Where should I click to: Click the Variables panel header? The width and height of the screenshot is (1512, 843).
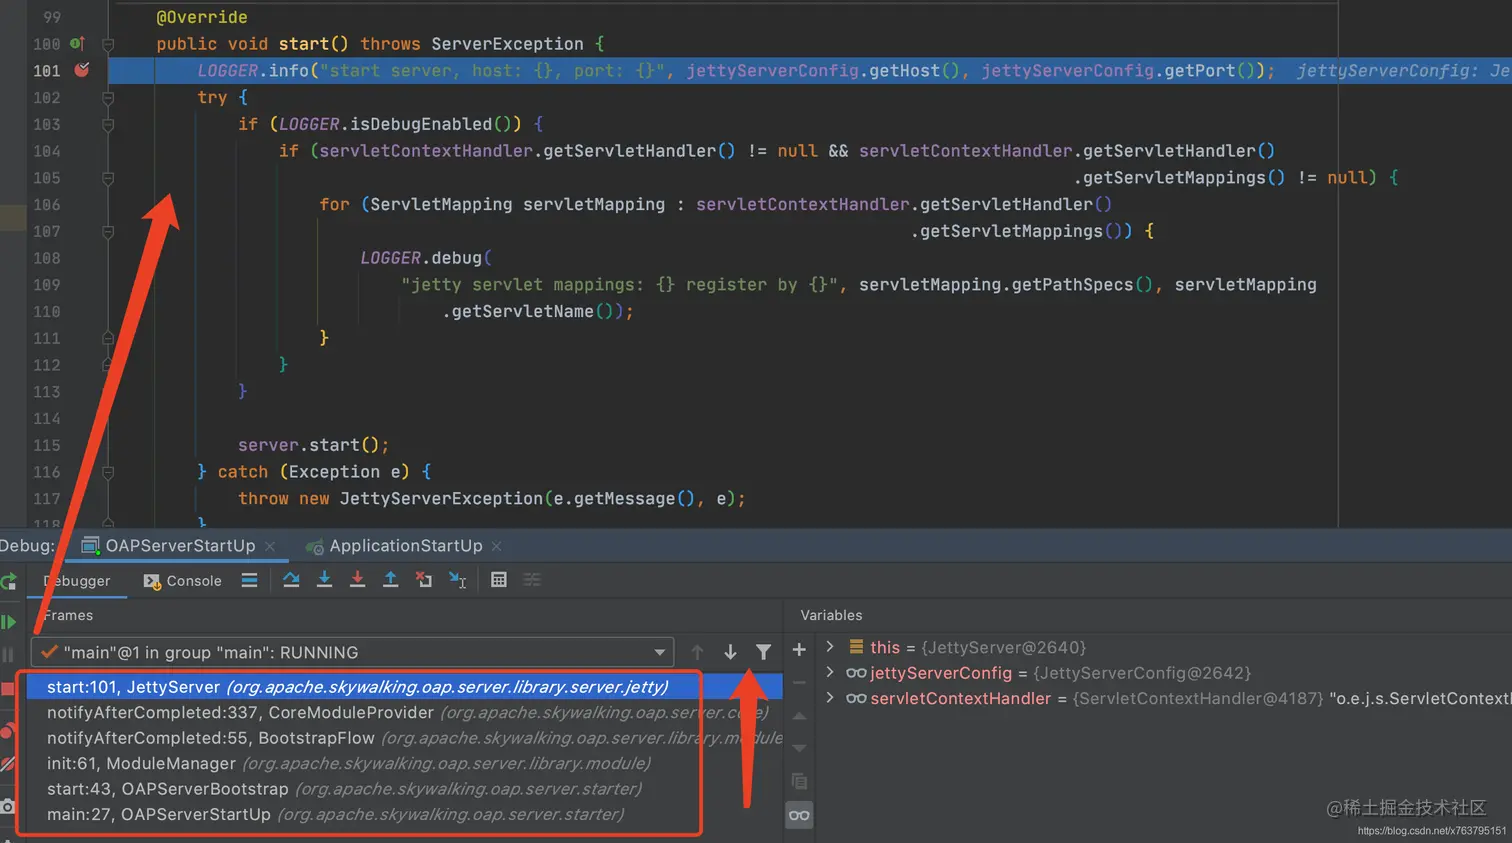(831, 615)
